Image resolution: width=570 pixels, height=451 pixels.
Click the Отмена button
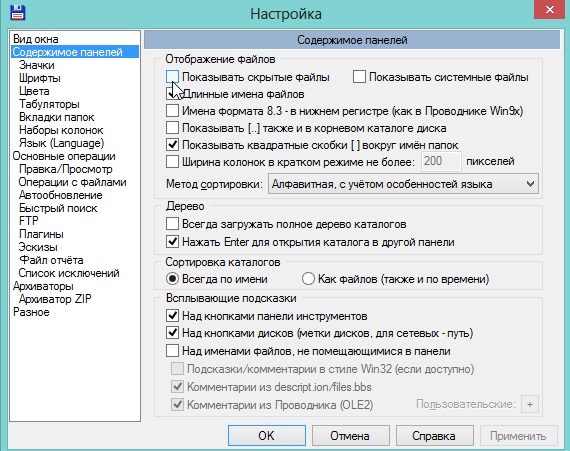(350, 435)
